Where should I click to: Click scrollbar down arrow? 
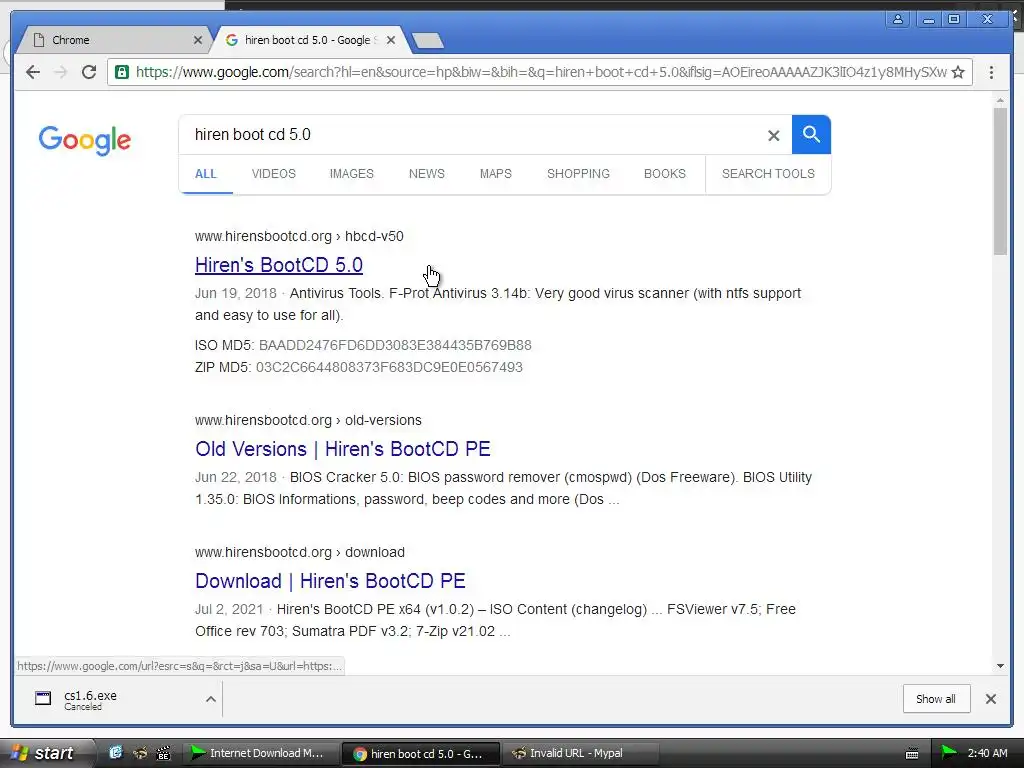pos(1000,666)
